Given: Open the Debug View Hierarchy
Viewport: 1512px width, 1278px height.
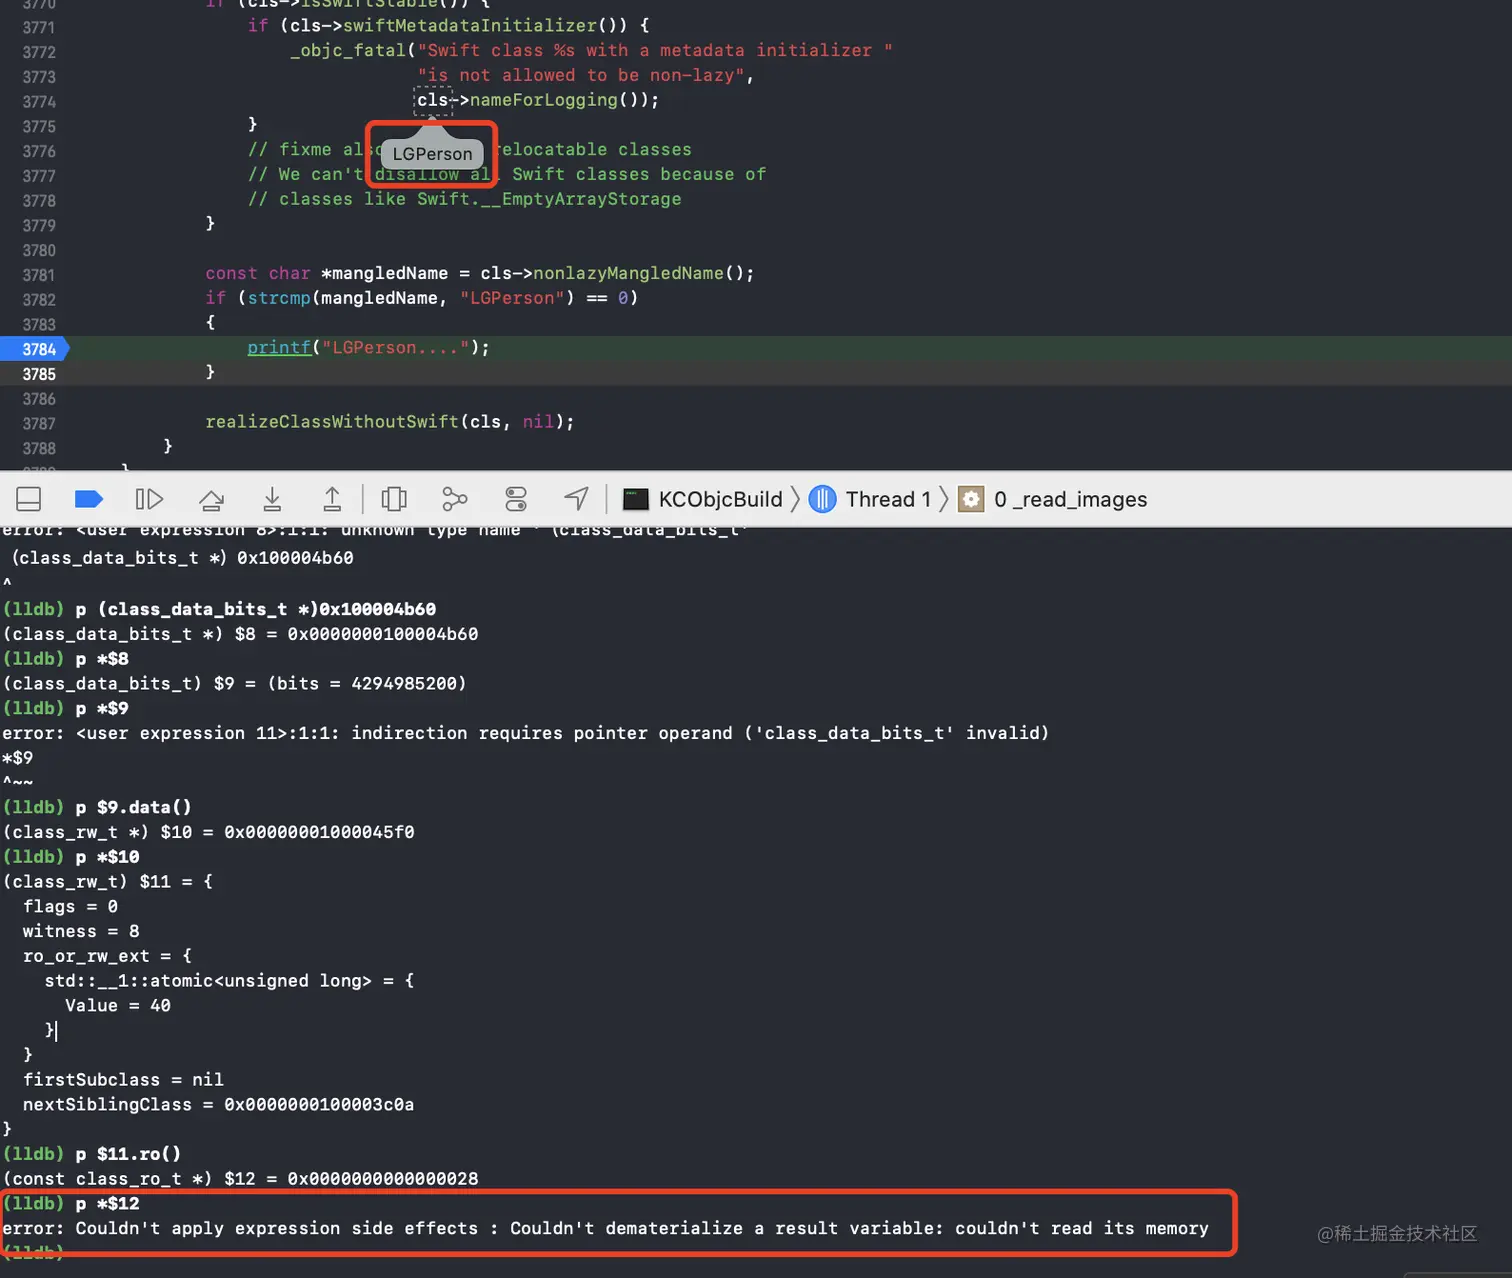Looking at the screenshot, I should tap(394, 499).
